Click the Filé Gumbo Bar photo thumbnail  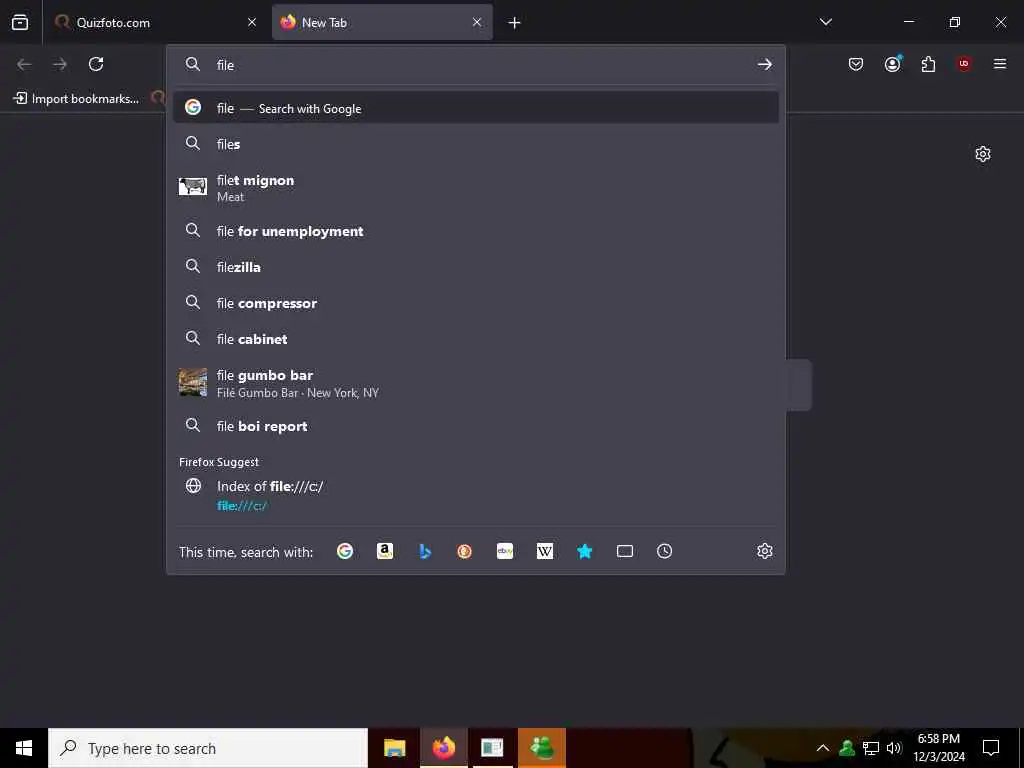[x=193, y=383]
